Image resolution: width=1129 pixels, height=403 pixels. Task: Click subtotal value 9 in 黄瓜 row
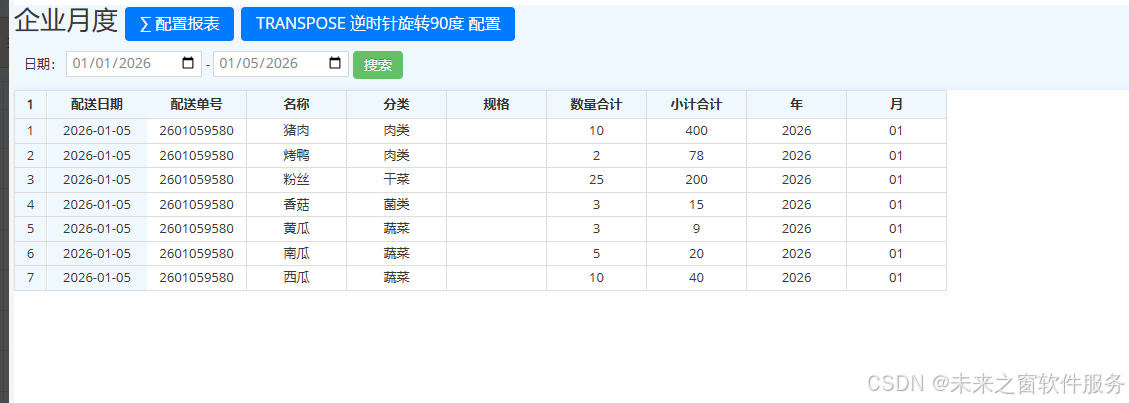[697, 229]
